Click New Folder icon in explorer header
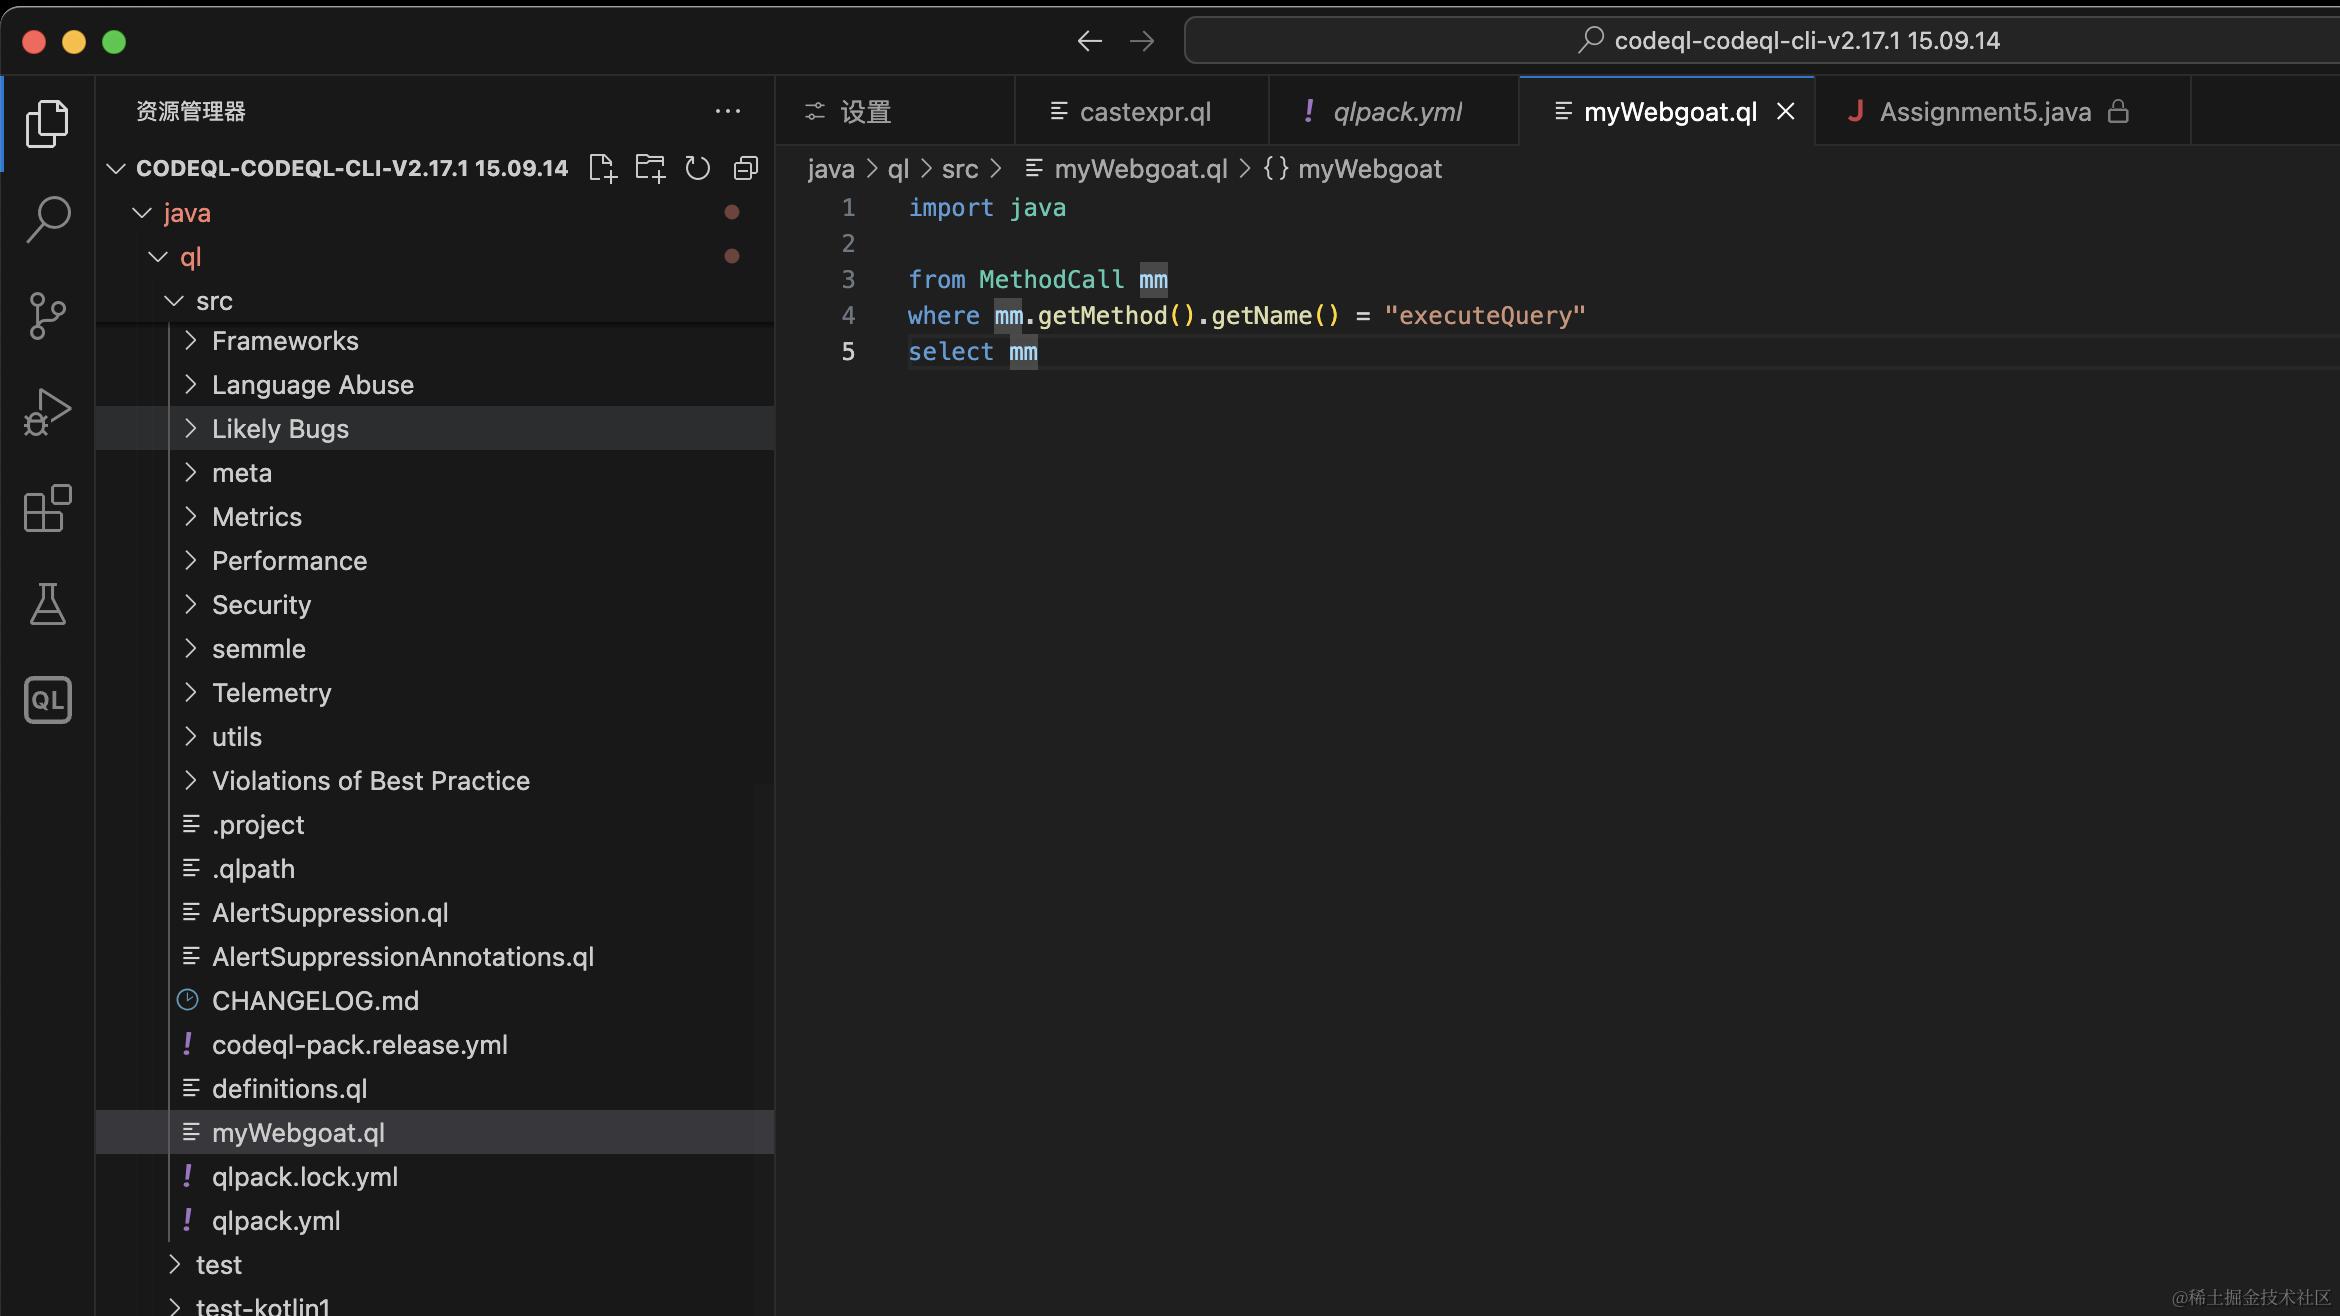 click(650, 168)
